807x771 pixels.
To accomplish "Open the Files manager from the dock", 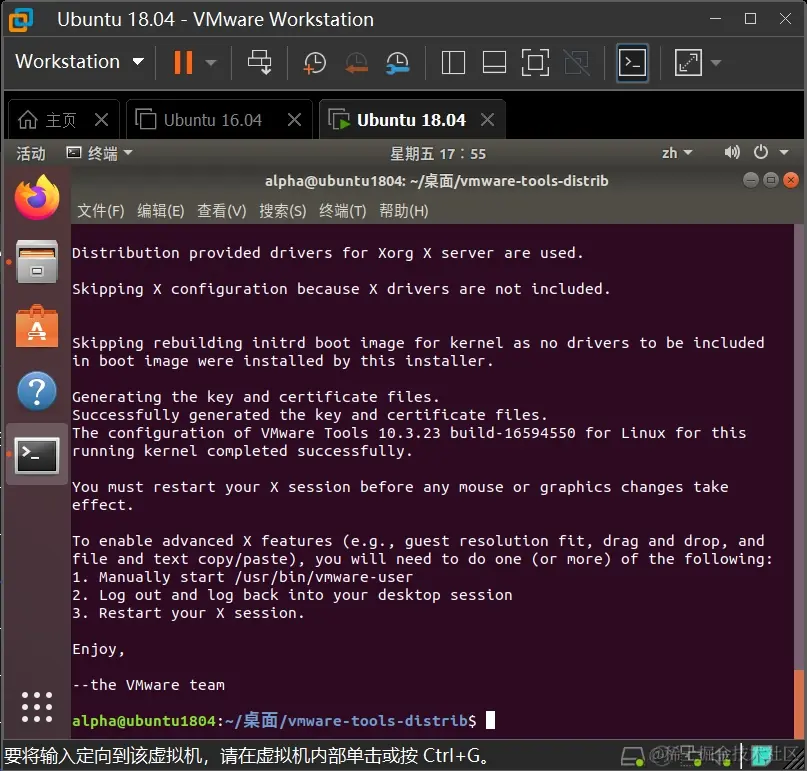I will click(x=37, y=261).
